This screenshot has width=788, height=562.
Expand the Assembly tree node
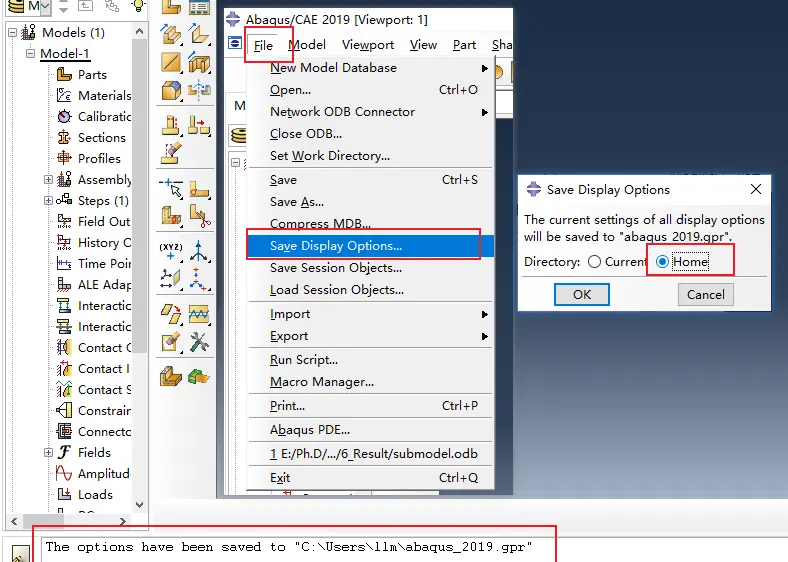48,180
